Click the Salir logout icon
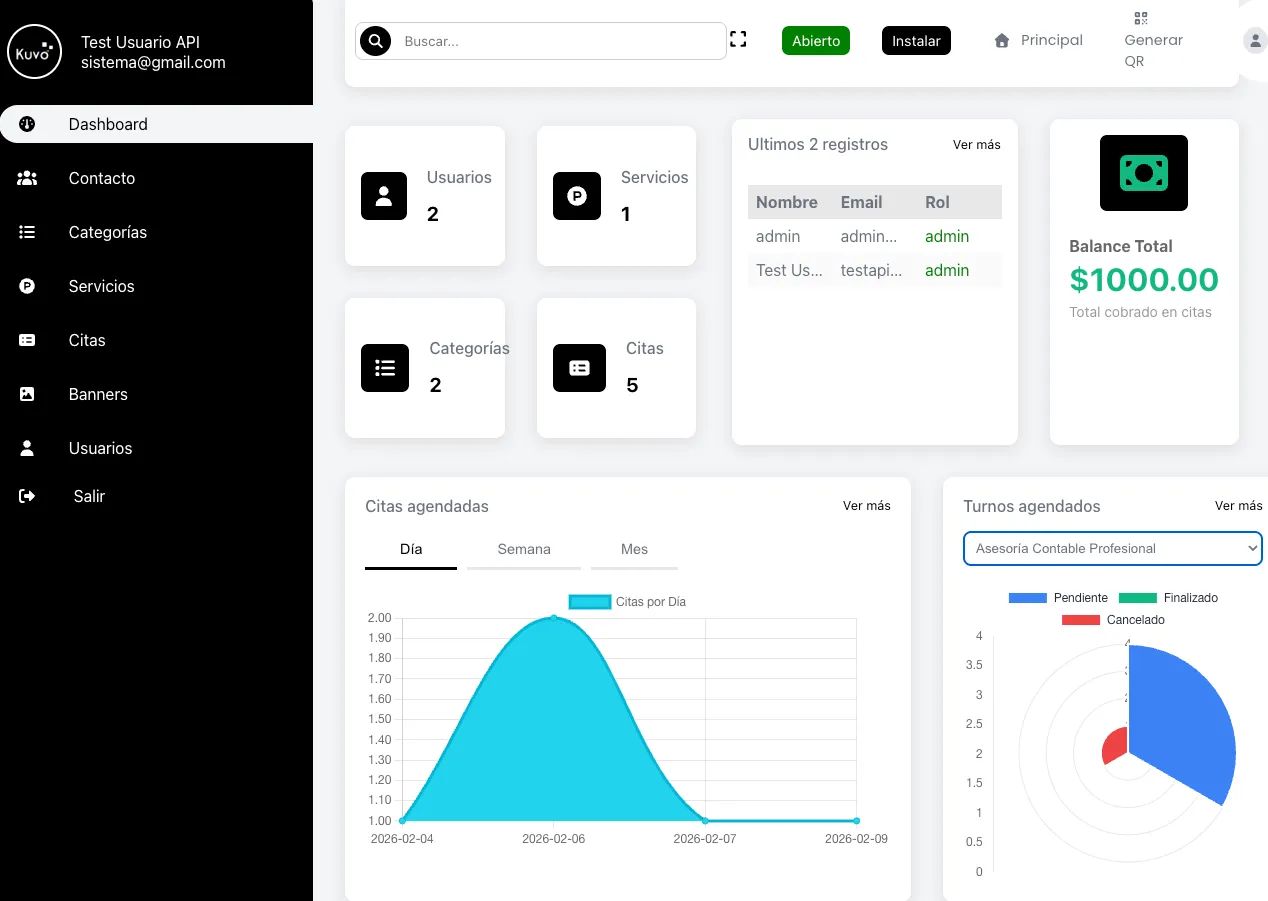Viewport: 1268px width, 901px height. pyautogui.click(x=29, y=496)
